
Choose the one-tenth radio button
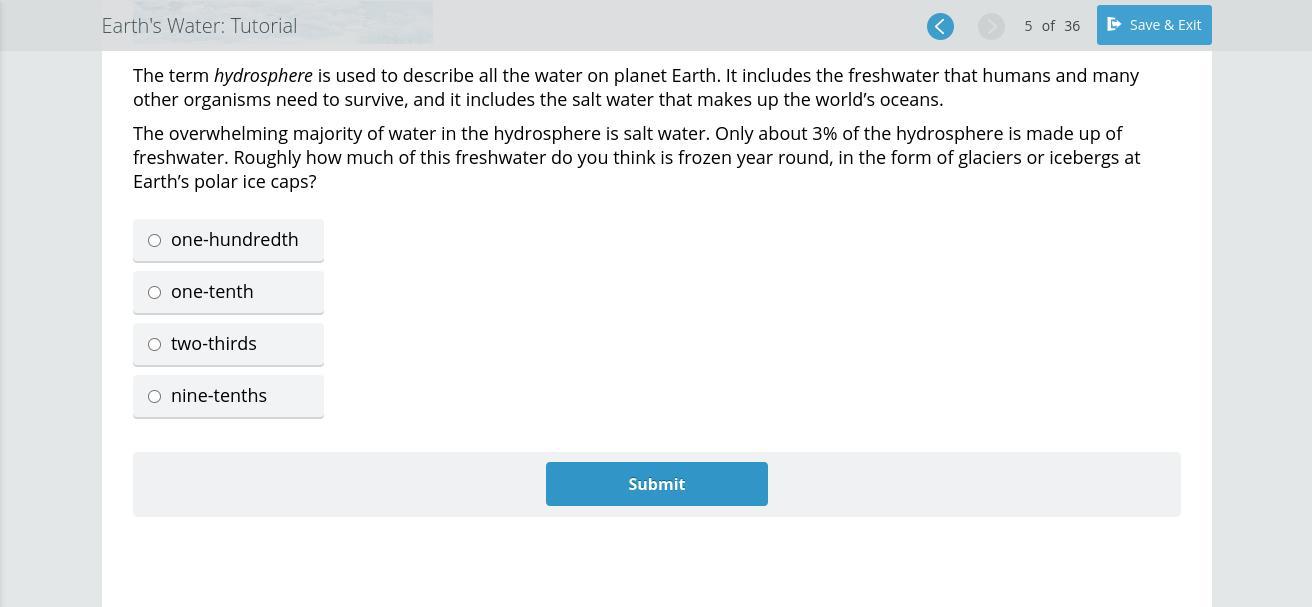[x=155, y=293]
